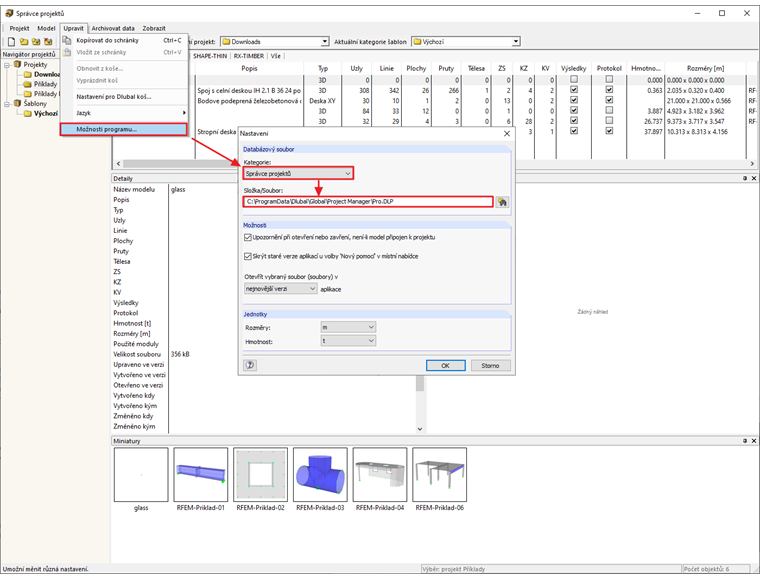
Task: Toggle Skrýt staré verze aplikací checkbox
Action: [248, 256]
